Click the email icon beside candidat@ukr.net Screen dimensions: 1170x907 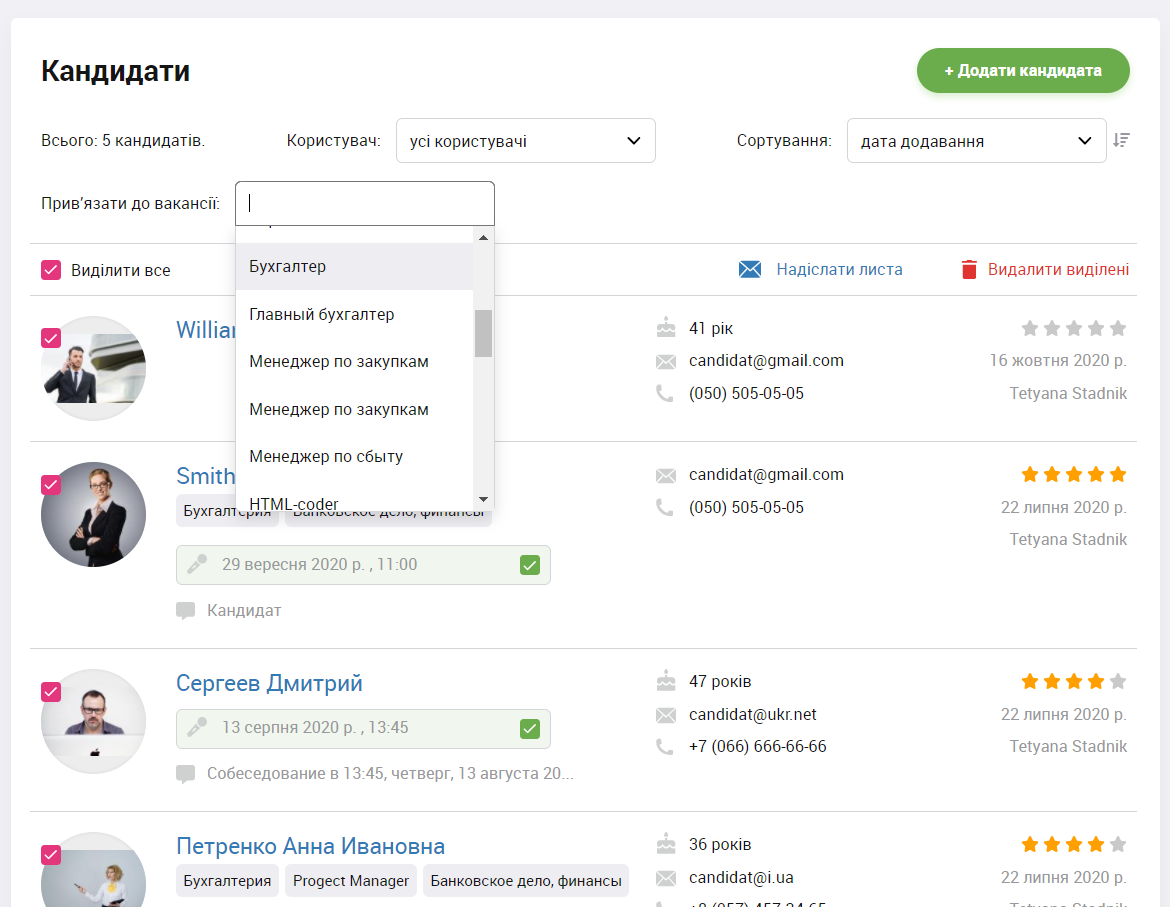[x=665, y=714]
